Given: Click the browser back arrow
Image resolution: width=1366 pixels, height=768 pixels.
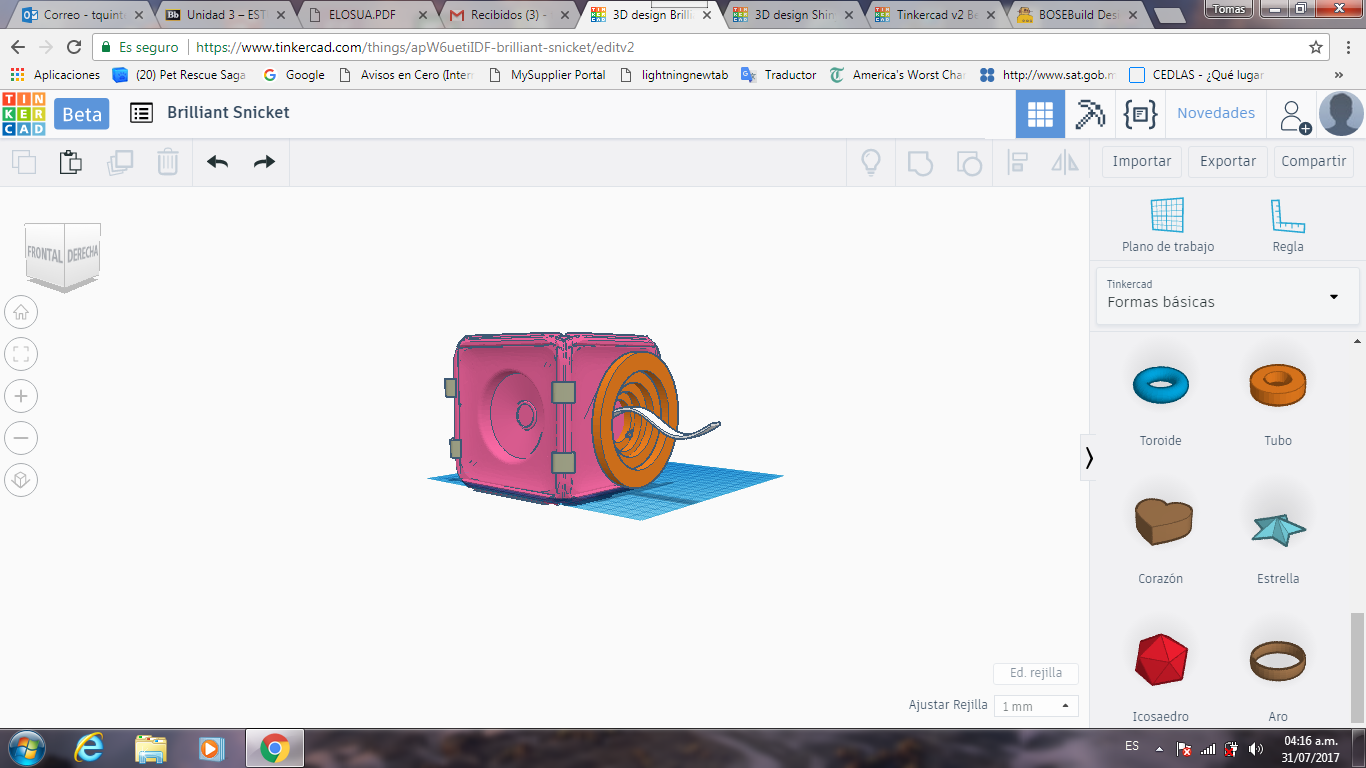Looking at the screenshot, I should pos(19,47).
